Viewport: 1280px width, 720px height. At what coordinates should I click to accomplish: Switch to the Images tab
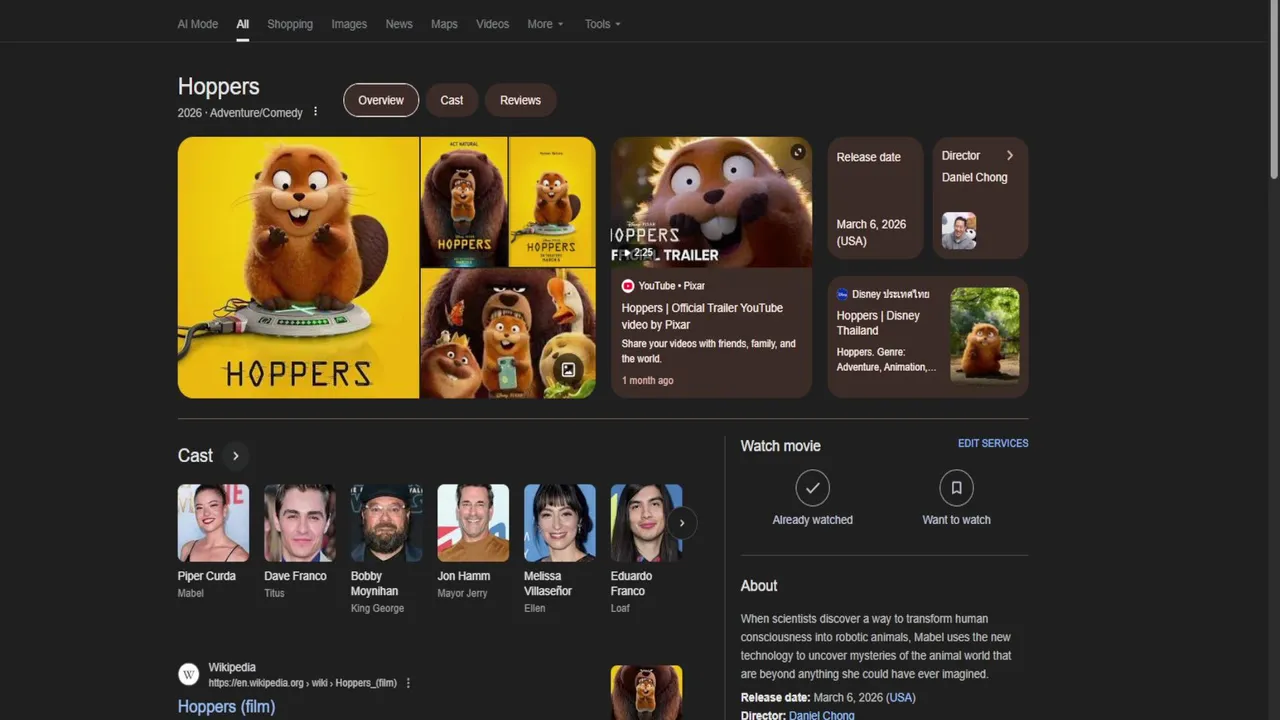tap(349, 24)
